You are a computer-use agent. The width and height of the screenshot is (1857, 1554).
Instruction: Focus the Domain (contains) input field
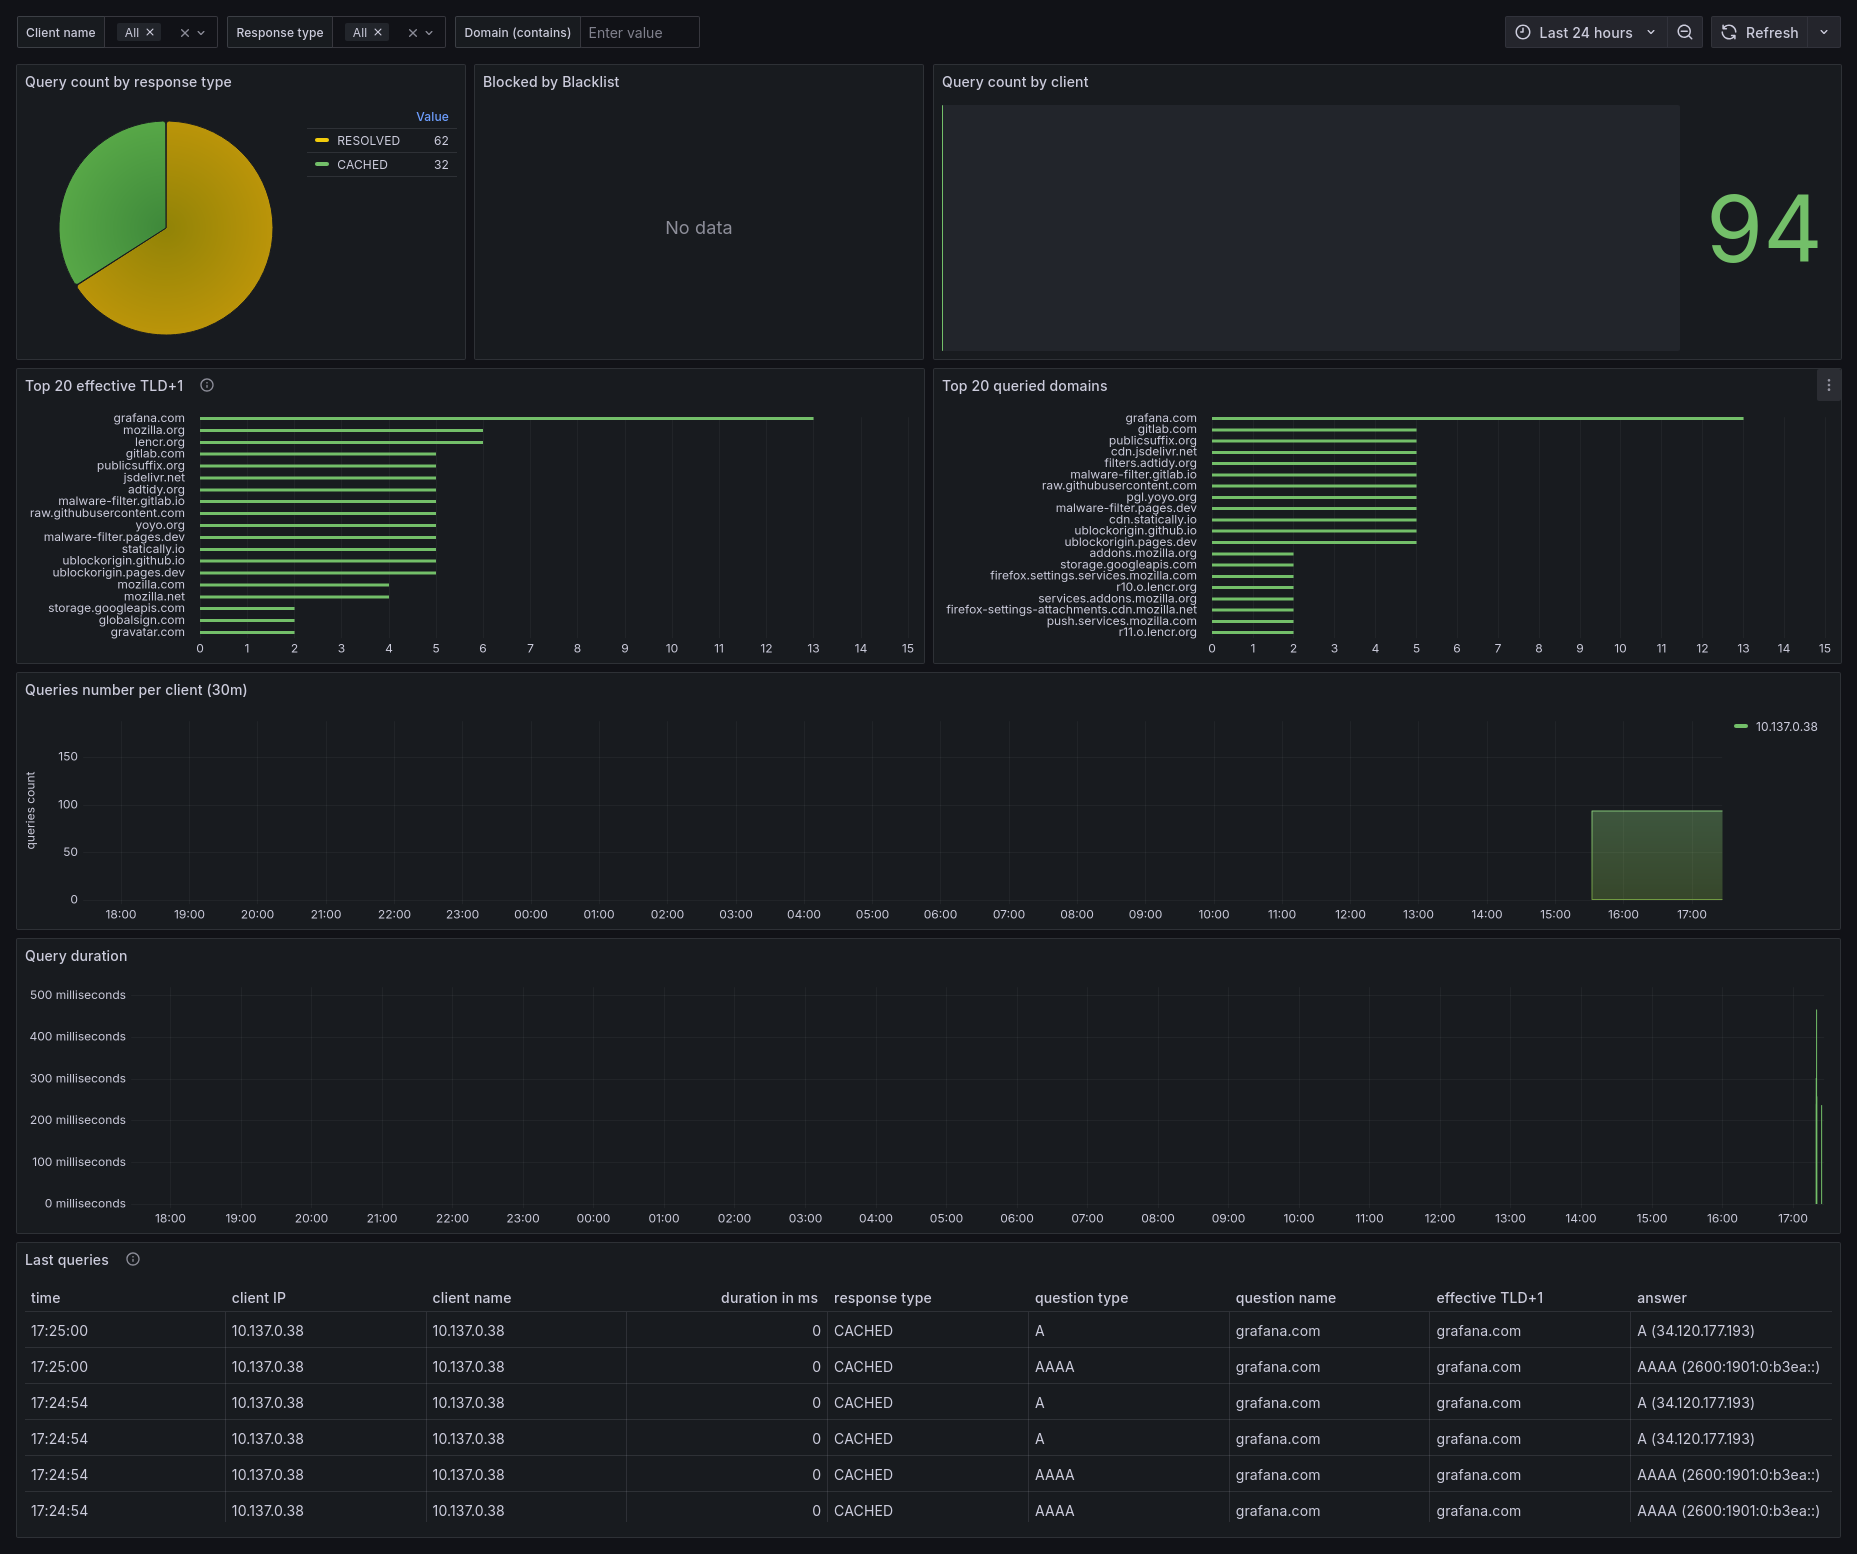(x=638, y=33)
